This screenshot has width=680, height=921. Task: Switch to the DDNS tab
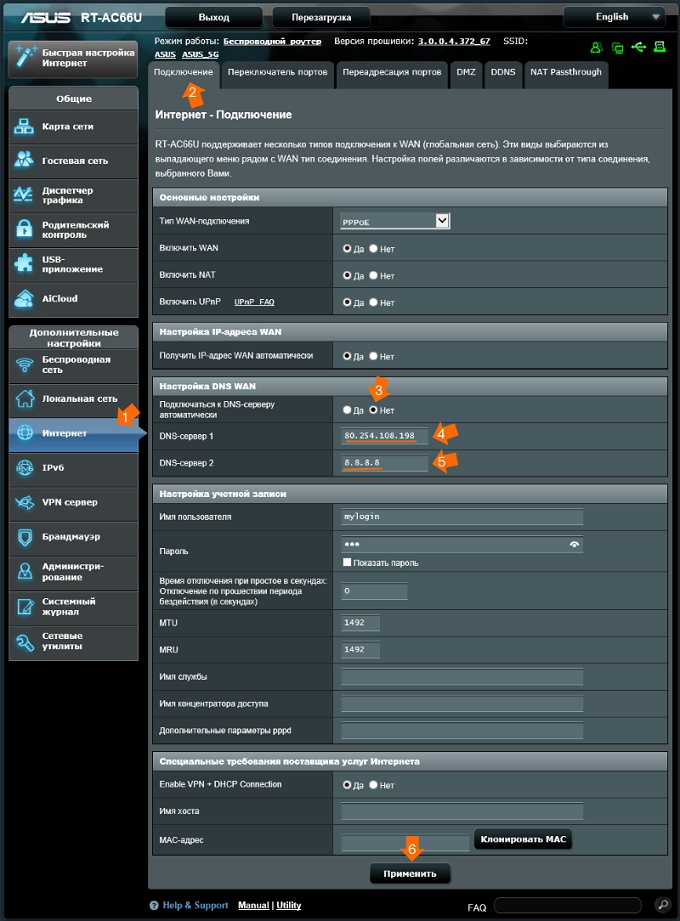point(503,73)
